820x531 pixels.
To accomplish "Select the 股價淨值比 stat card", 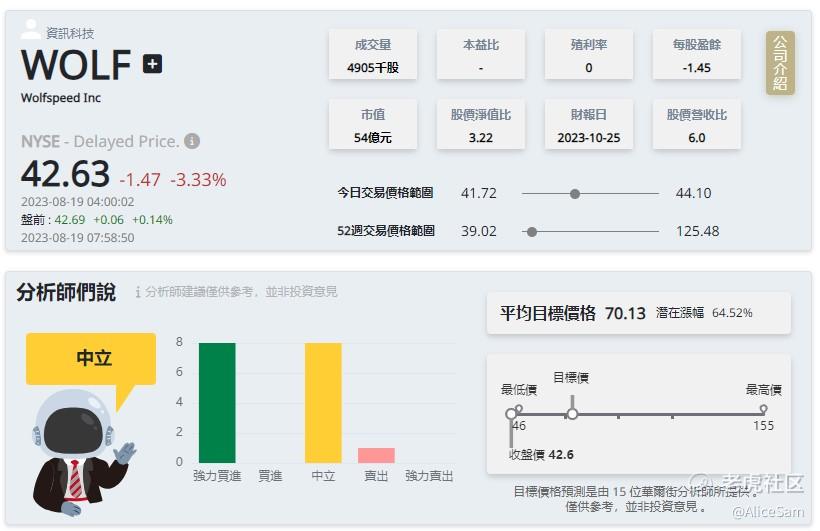I will (481, 125).
